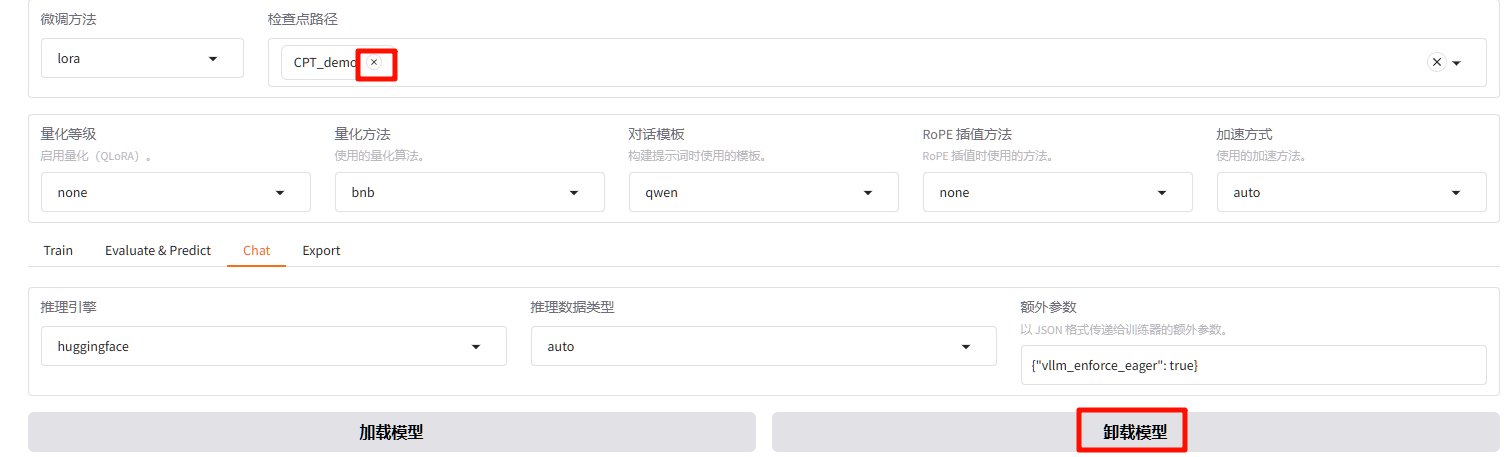1504x457 pixels.
Task: Switch to the Export tab
Action: (x=321, y=251)
